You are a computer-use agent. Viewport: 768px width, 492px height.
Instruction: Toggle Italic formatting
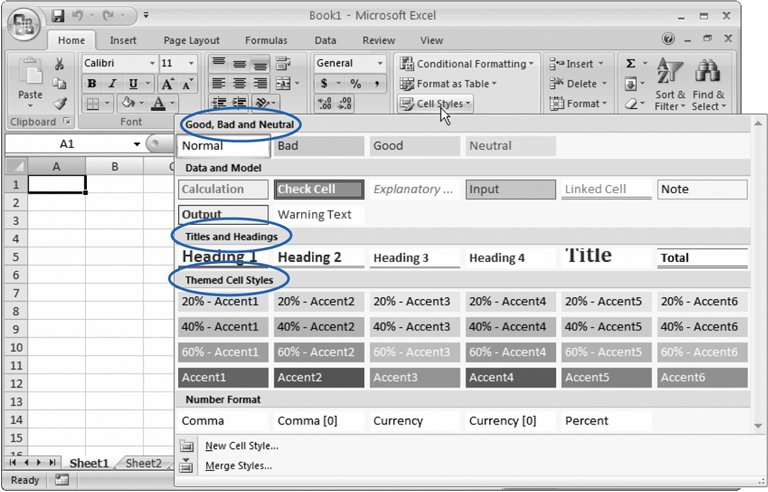click(113, 84)
